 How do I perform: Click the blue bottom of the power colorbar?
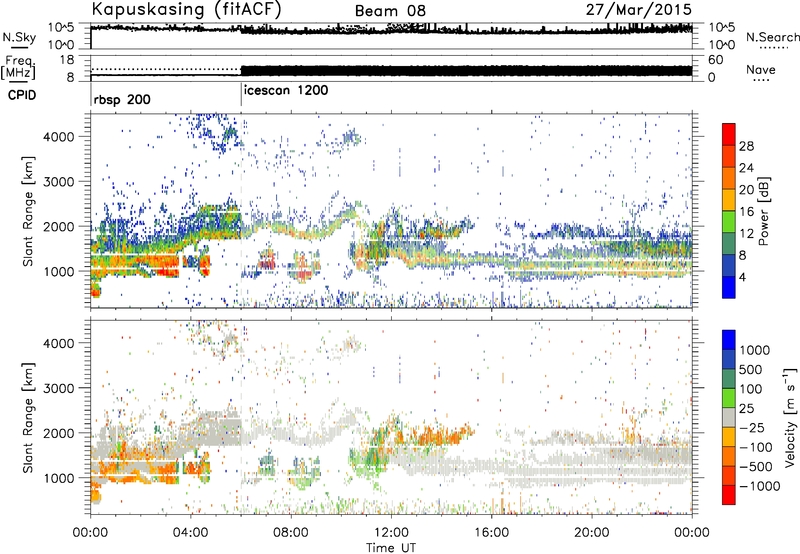click(729, 287)
